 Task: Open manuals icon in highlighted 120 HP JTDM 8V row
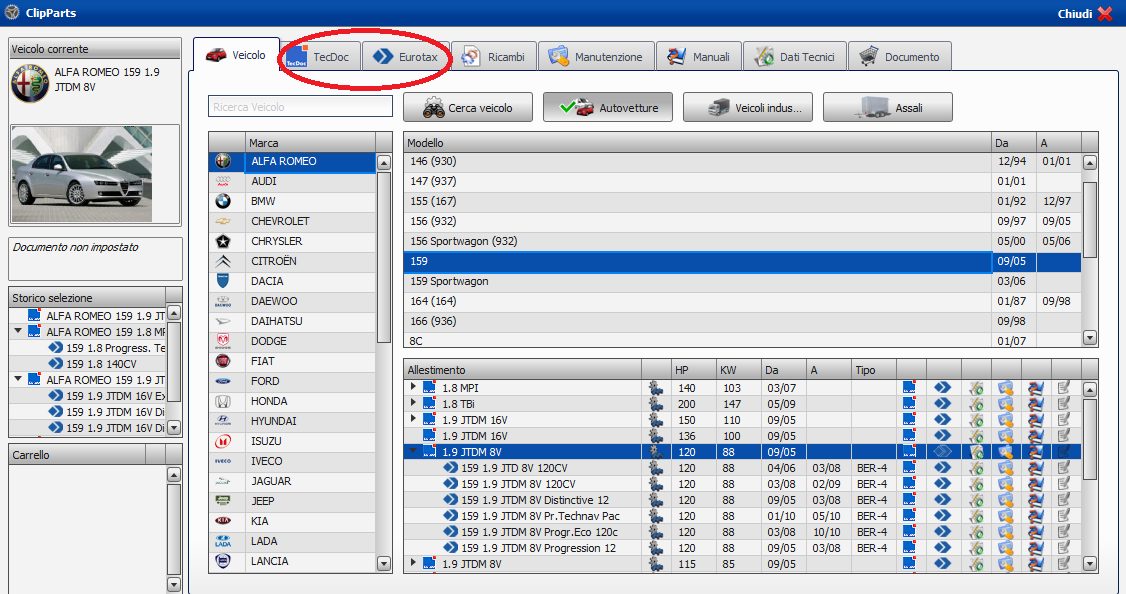(1035, 452)
